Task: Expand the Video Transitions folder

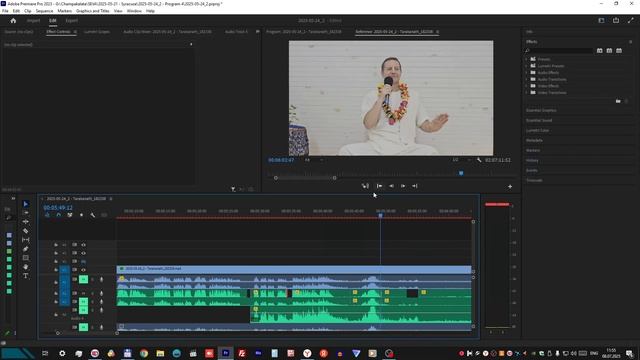Action: click(527, 93)
